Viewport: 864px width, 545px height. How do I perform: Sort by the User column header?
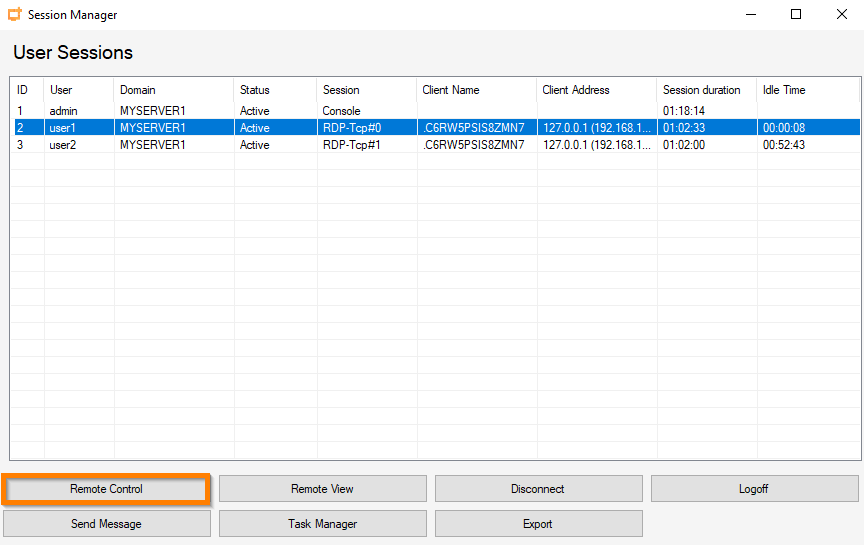pos(78,90)
